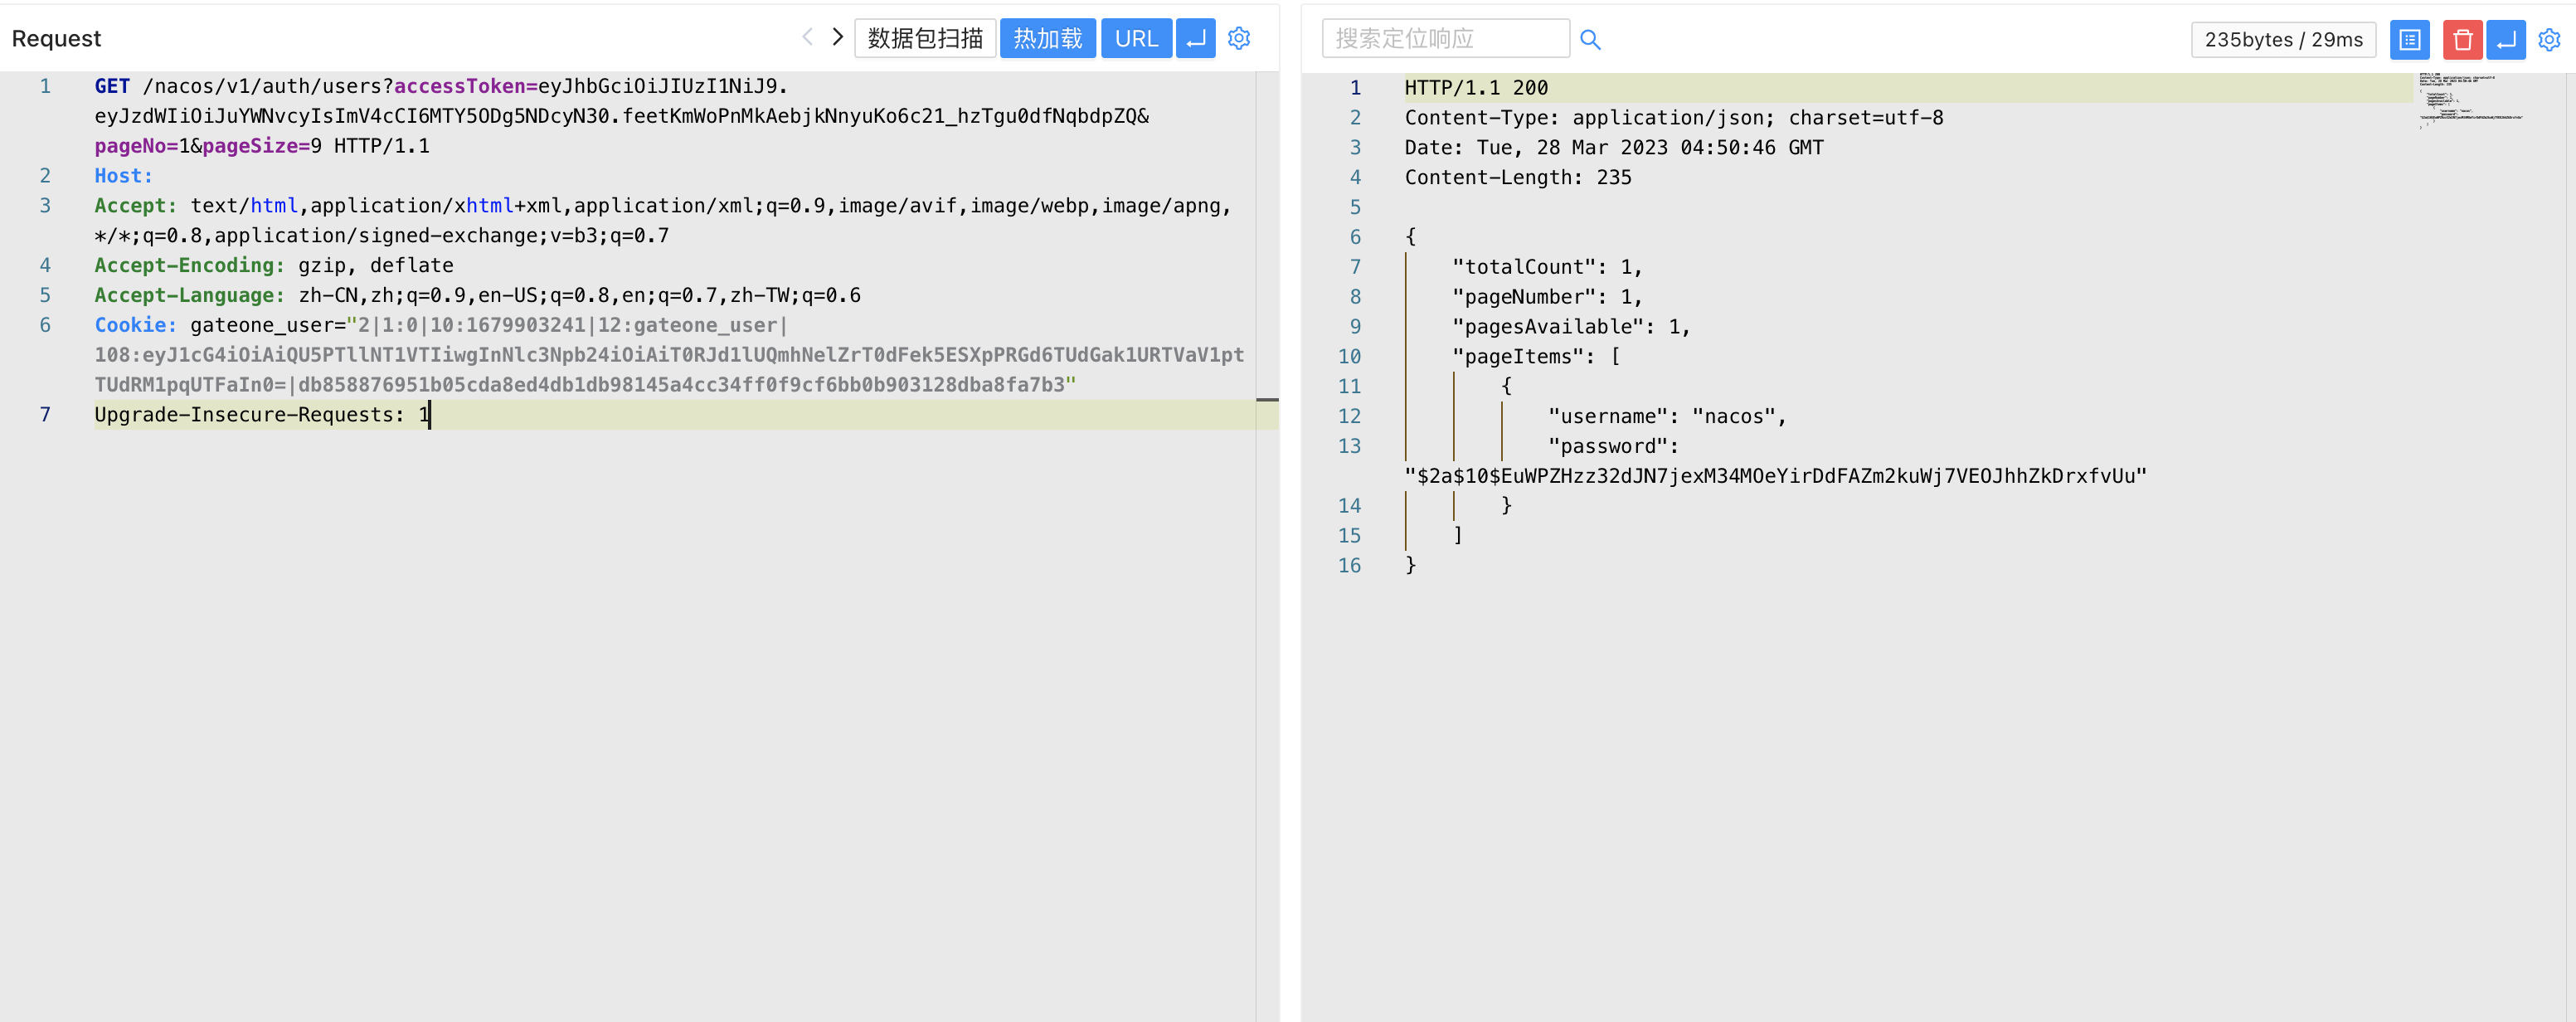Click the Host header line in request

click(124, 176)
